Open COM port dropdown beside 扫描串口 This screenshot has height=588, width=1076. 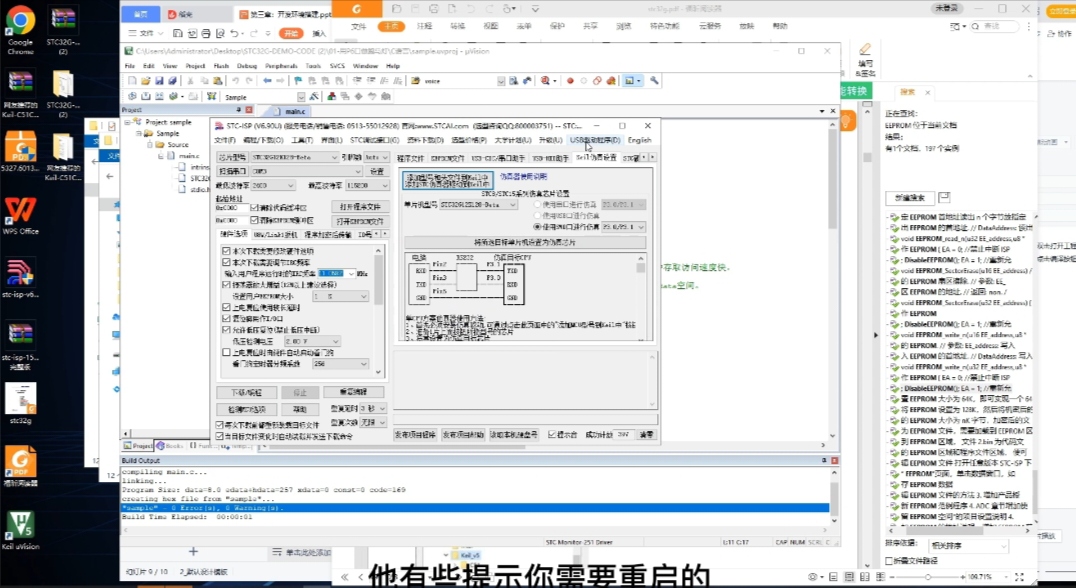306,171
